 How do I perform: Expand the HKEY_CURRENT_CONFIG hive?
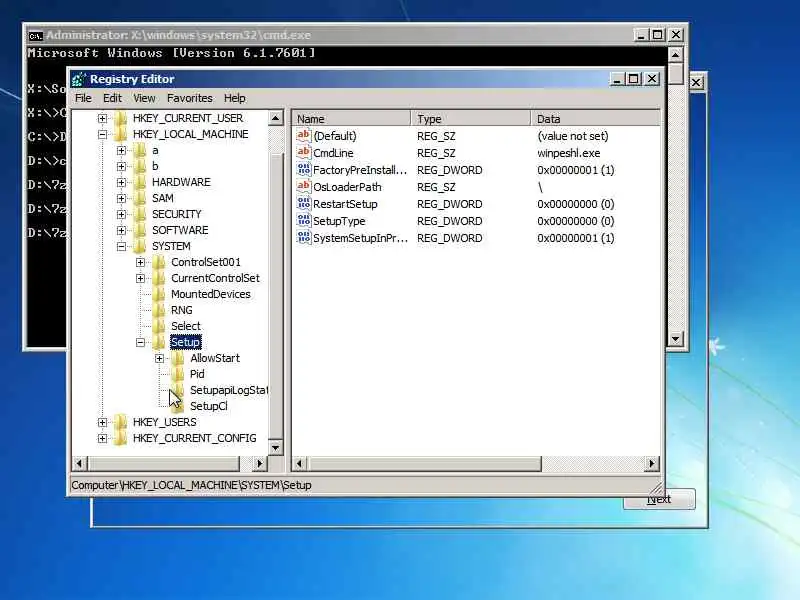103,438
